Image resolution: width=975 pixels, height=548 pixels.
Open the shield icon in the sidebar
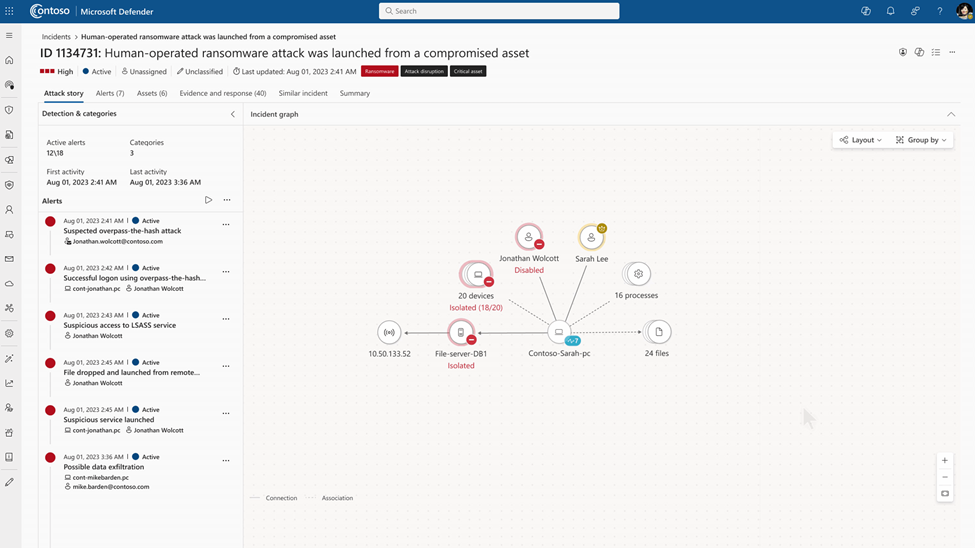[x=9, y=110]
